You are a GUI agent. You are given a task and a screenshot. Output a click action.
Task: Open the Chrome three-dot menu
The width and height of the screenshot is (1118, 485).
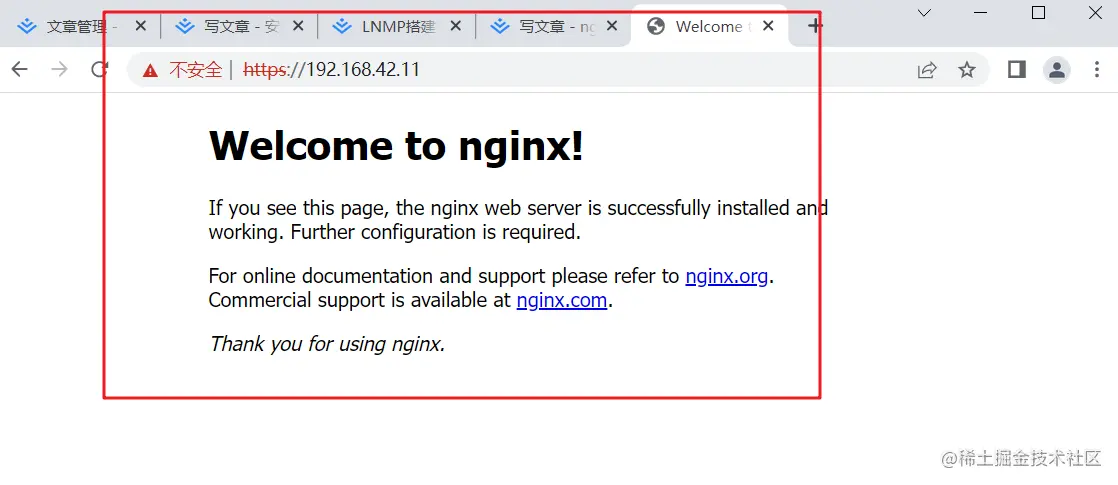[x=1097, y=69]
